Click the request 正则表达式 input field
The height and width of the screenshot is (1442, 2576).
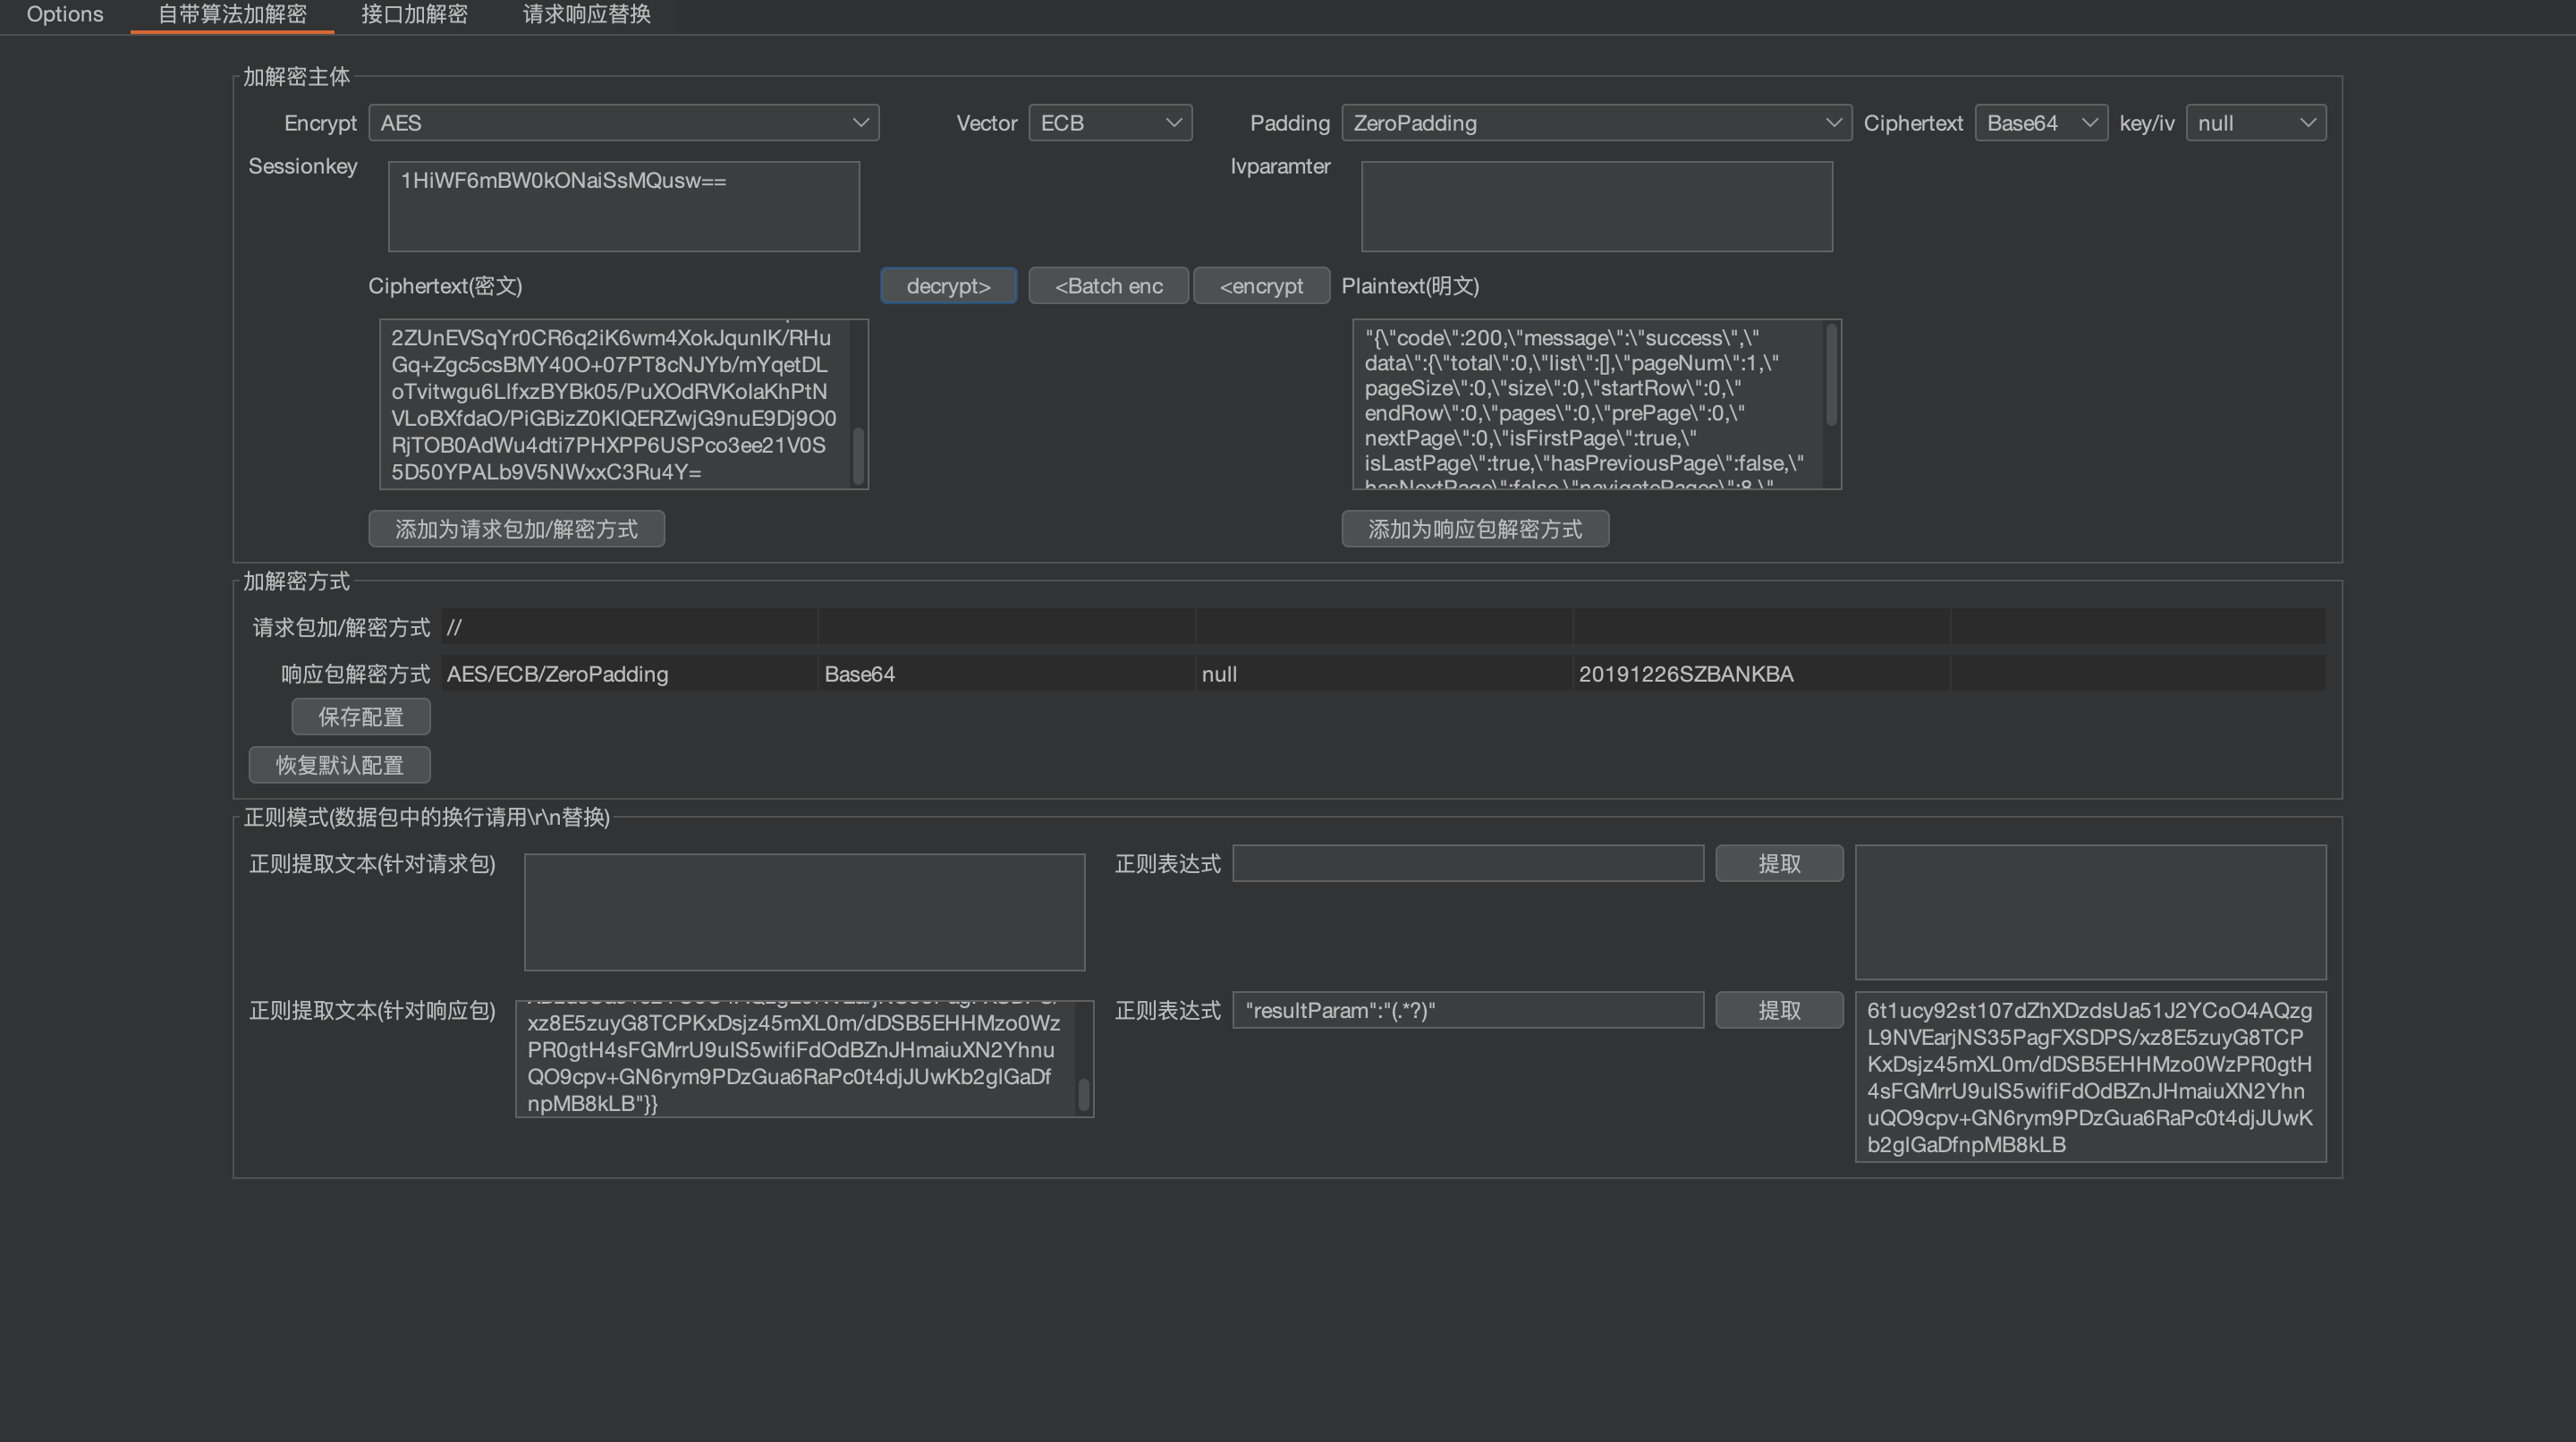tap(1468, 863)
